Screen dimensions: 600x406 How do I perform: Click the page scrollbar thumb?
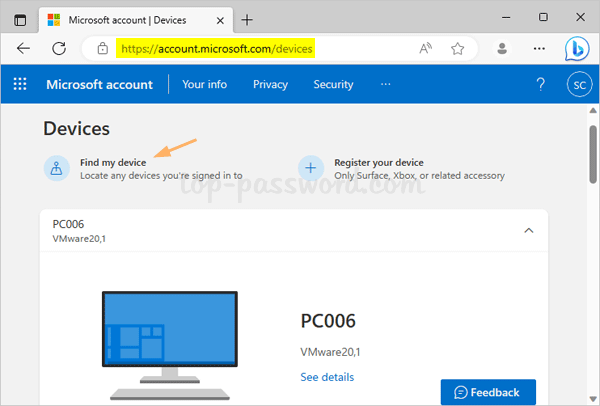tap(593, 155)
